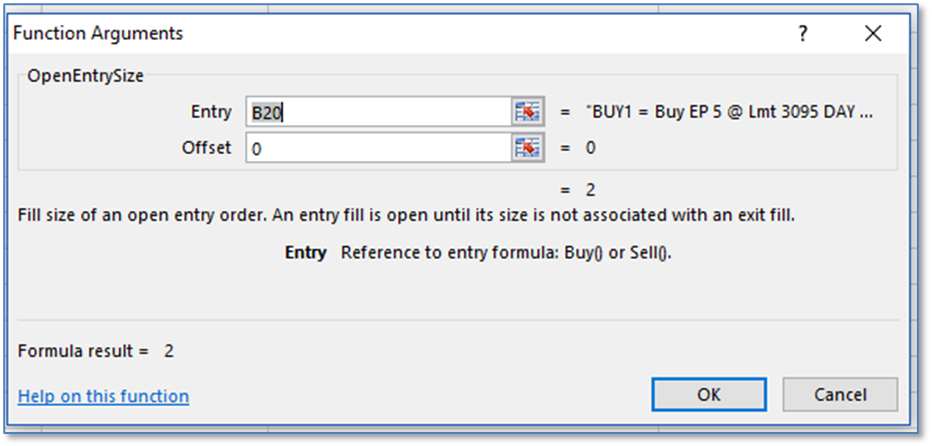The height and width of the screenshot is (446, 932).
Task: Click the range selector icon beside Entry field
Action: (527, 112)
